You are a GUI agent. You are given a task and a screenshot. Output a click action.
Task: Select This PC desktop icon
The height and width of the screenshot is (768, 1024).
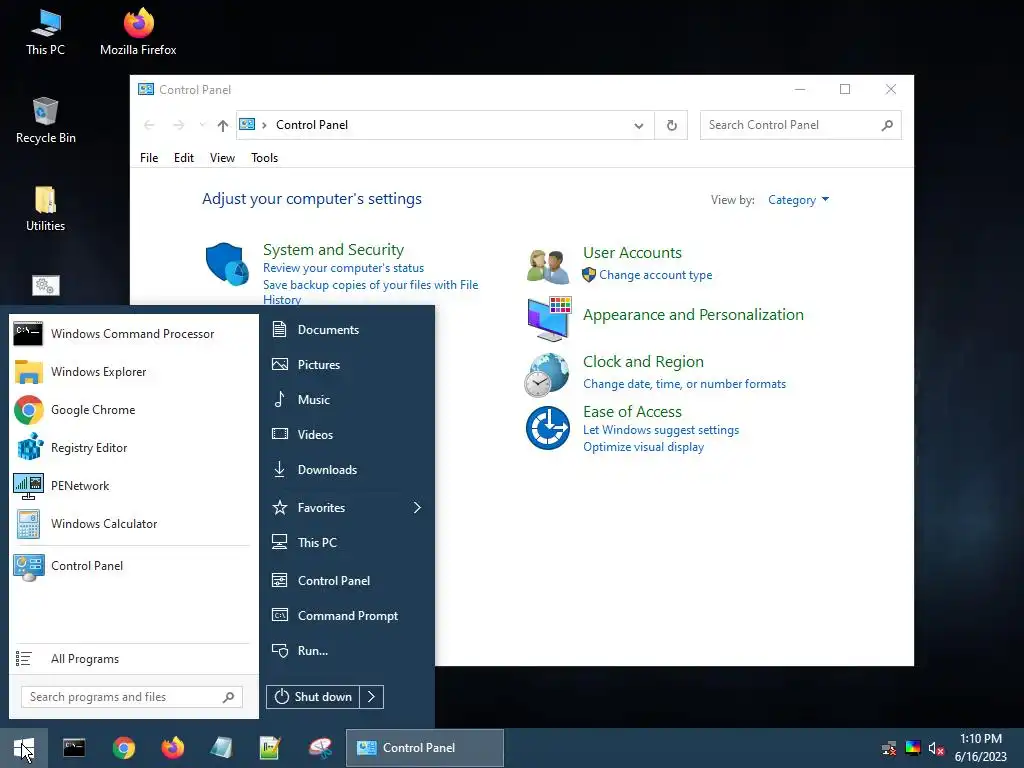[x=45, y=31]
